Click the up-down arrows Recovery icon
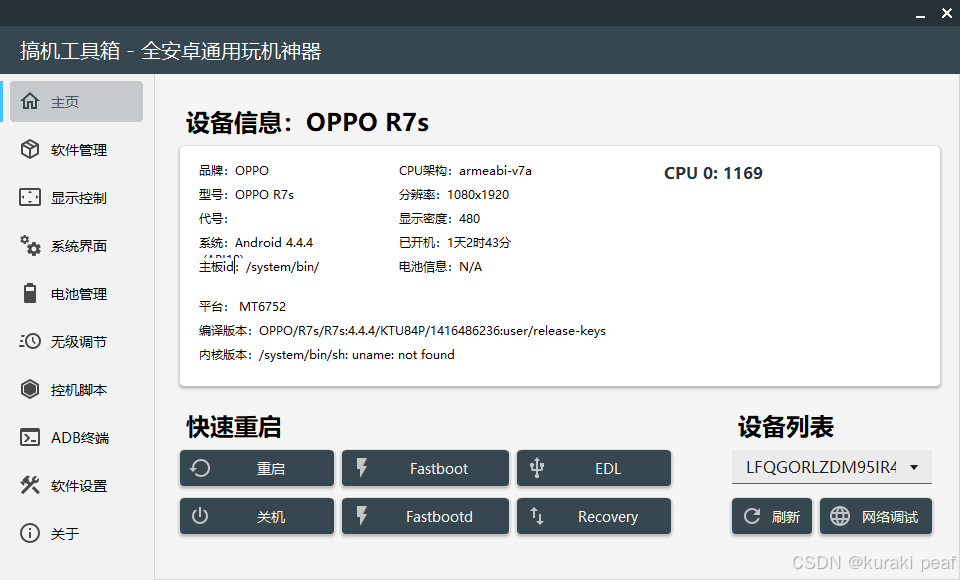This screenshot has height=580, width=960. (537, 516)
